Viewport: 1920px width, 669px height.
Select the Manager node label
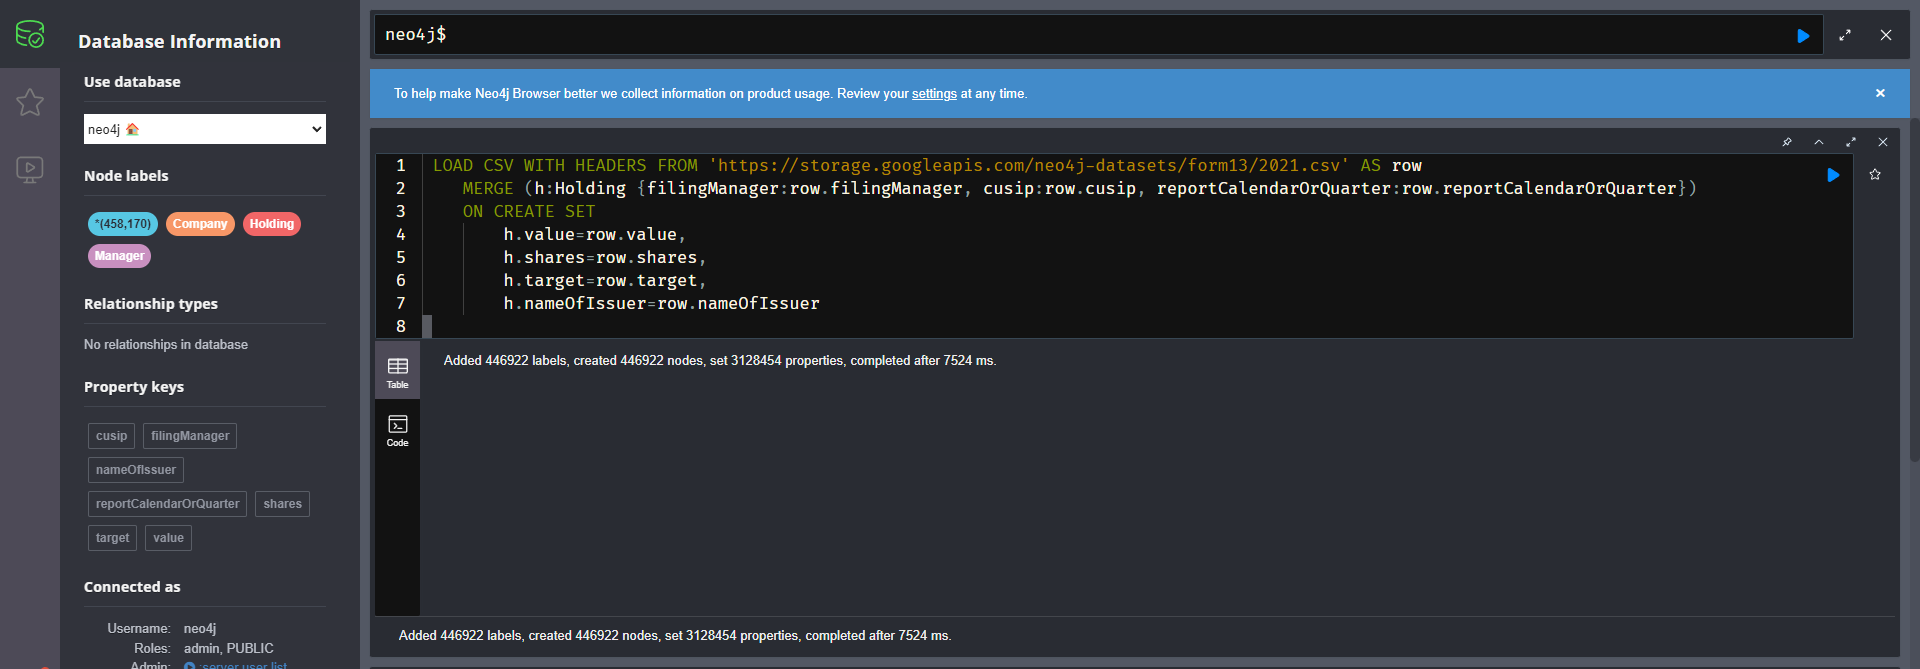tap(119, 256)
